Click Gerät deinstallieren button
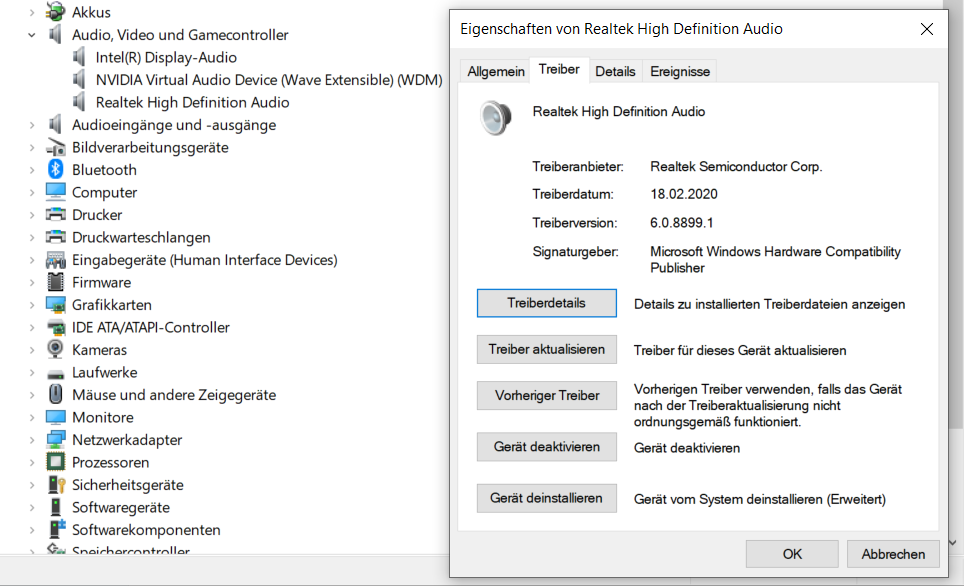The width and height of the screenshot is (964, 586). click(x=547, y=498)
